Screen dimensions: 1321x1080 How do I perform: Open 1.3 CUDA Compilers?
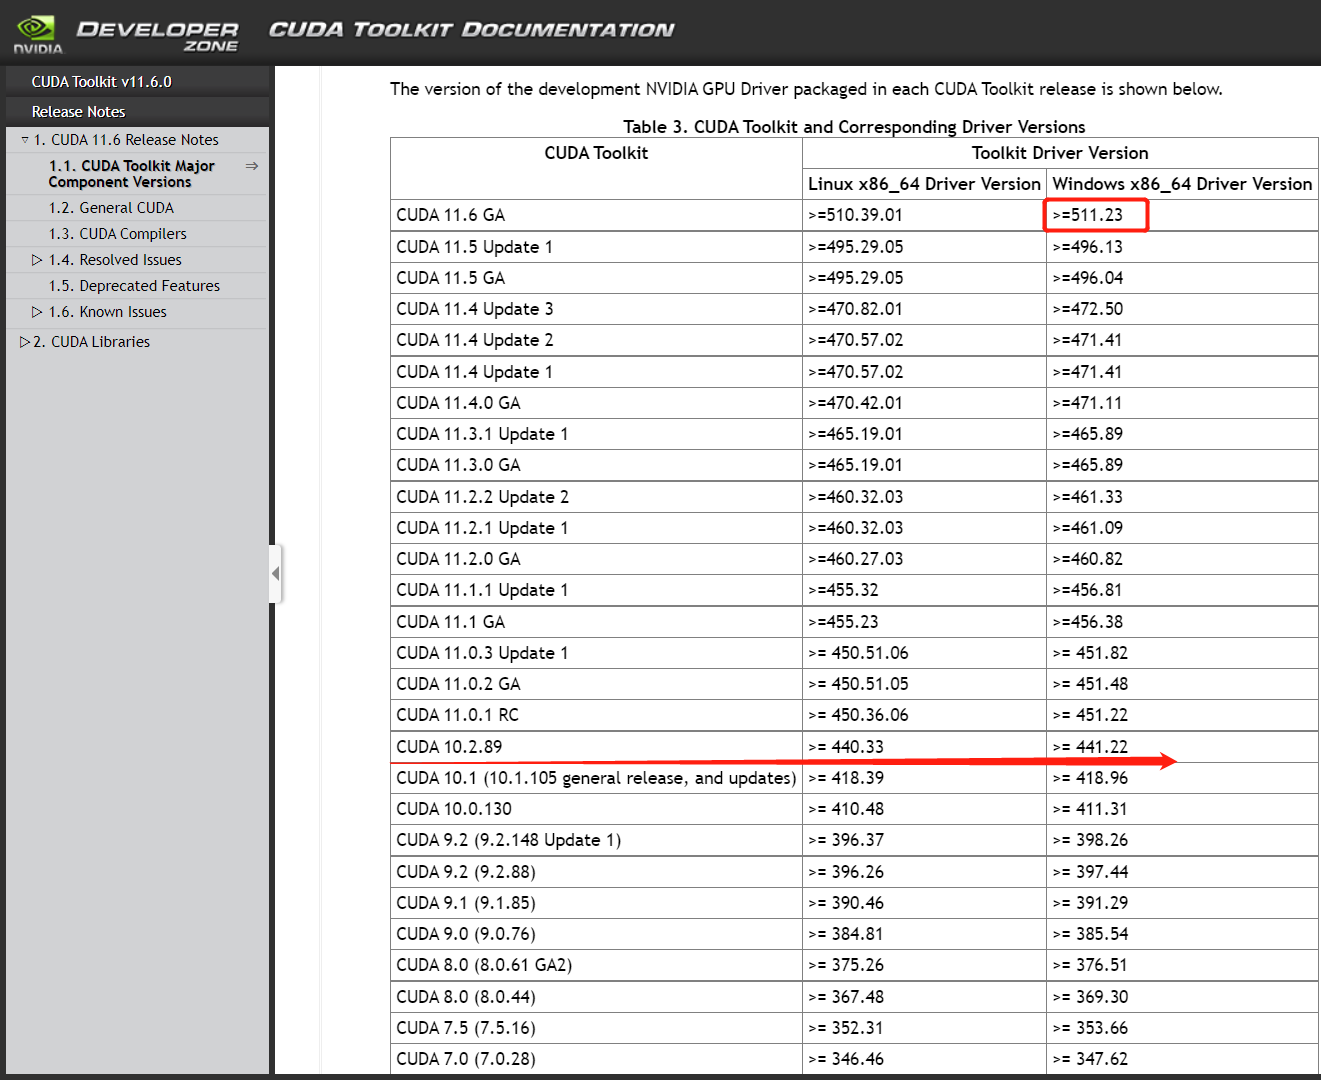pyautogui.click(x=117, y=233)
